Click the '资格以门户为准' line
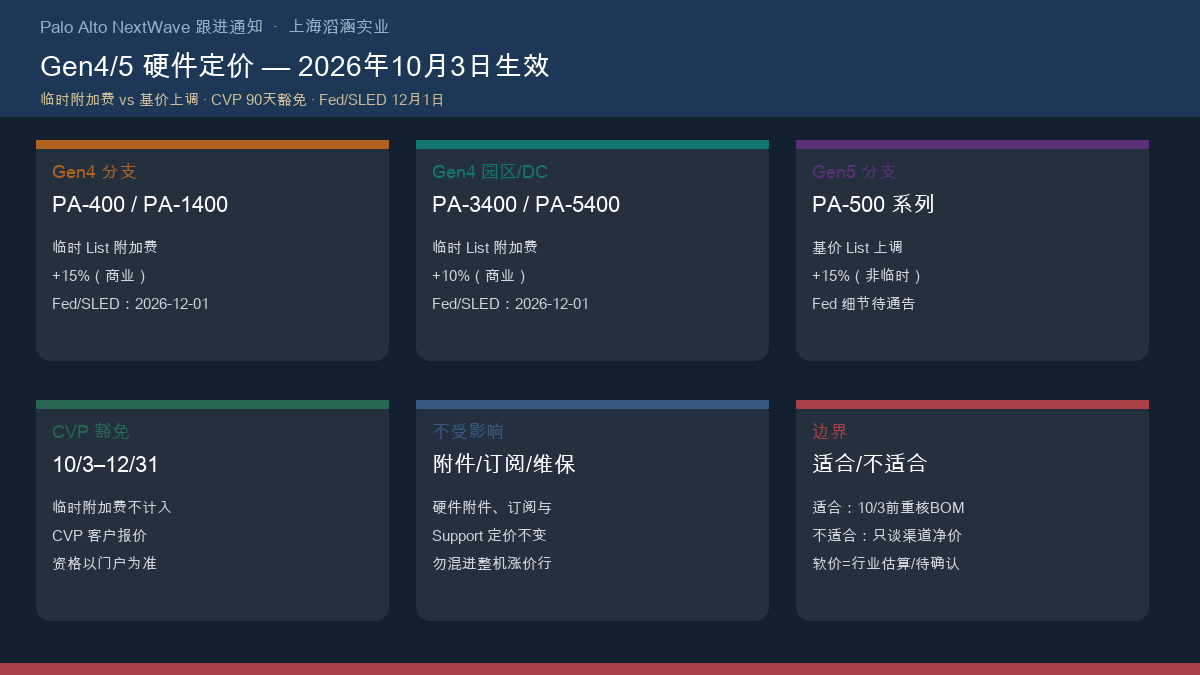1200x675 pixels. [105, 564]
